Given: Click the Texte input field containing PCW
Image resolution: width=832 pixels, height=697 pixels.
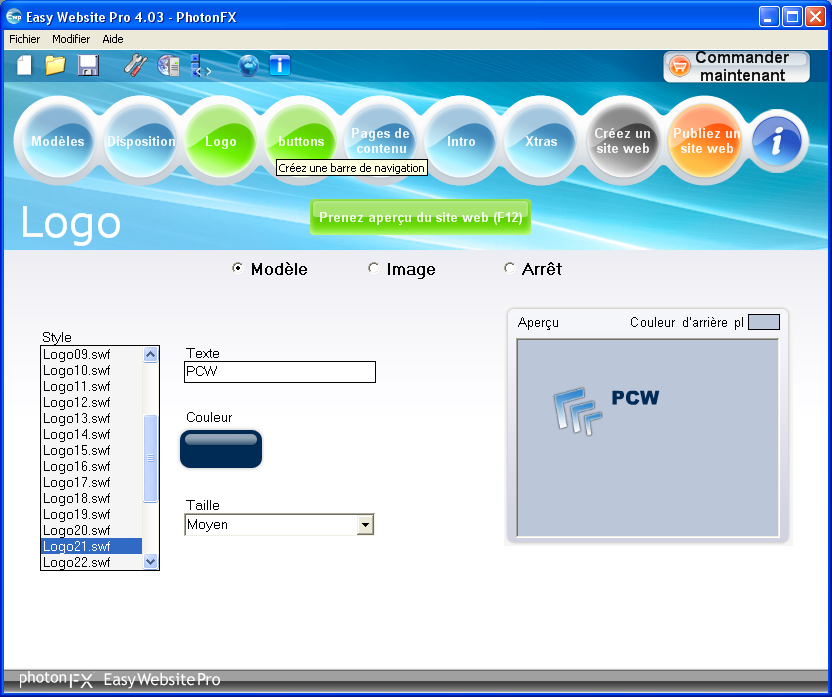Looking at the screenshot, I should click(x=280, y=372).
